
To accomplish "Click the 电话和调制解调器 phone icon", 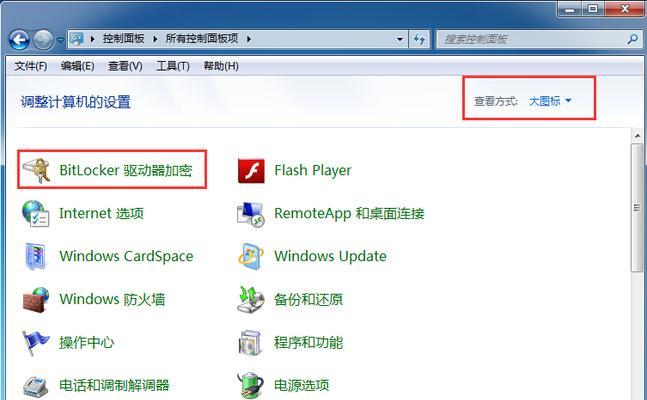I will pos(35,386).
